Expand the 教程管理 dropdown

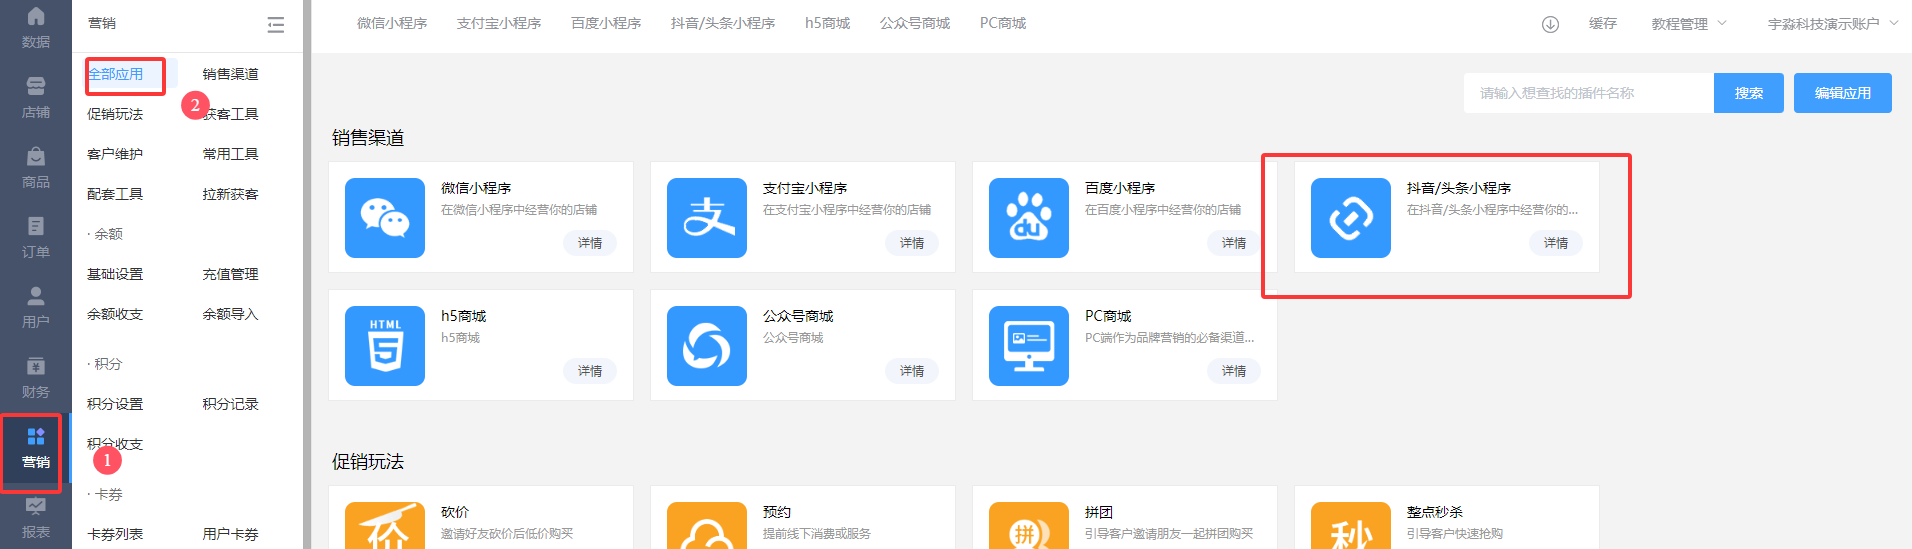point(1689,24)
